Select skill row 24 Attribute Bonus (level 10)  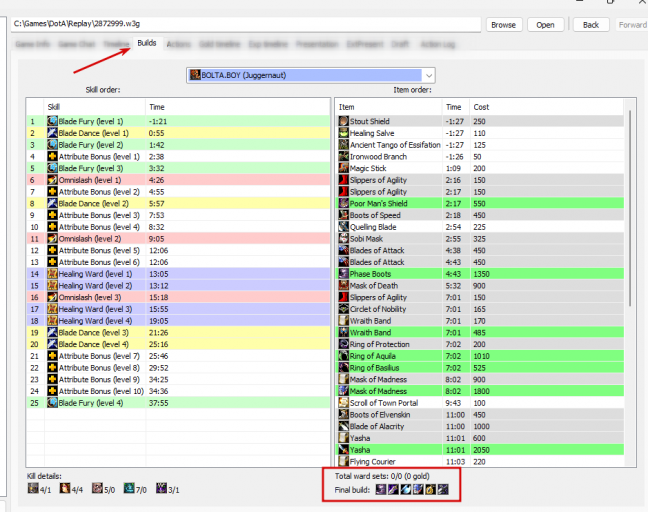179,391
